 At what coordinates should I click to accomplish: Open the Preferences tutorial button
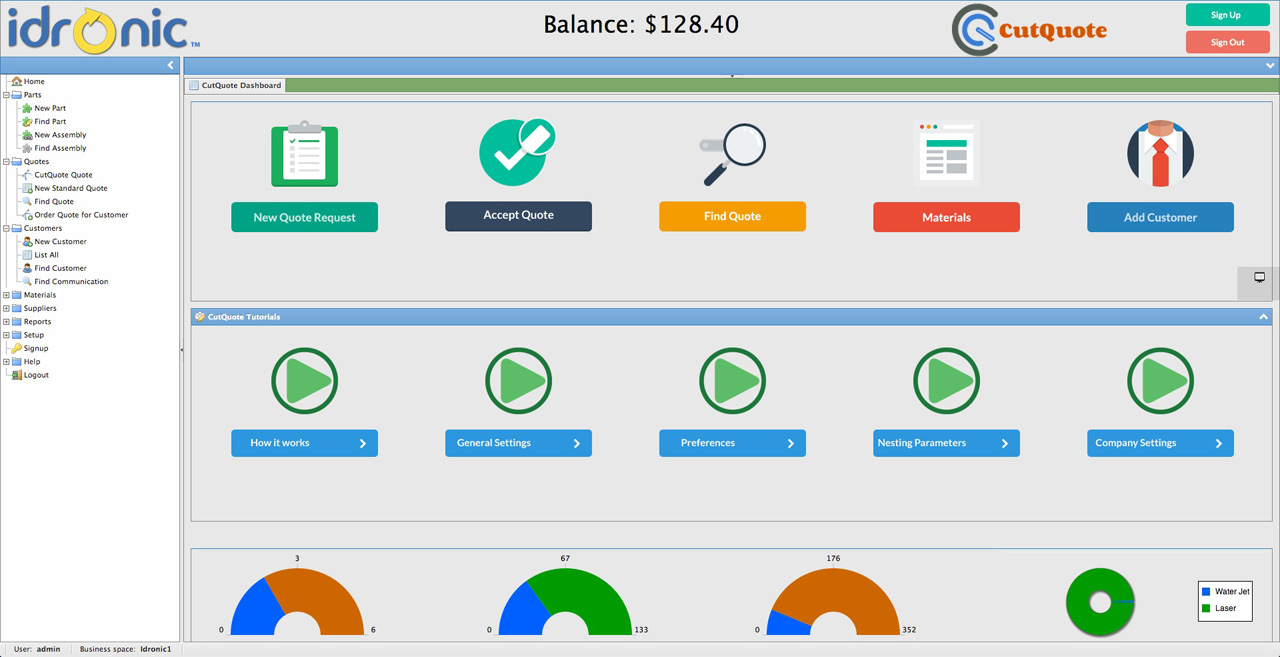click(732, 443)
